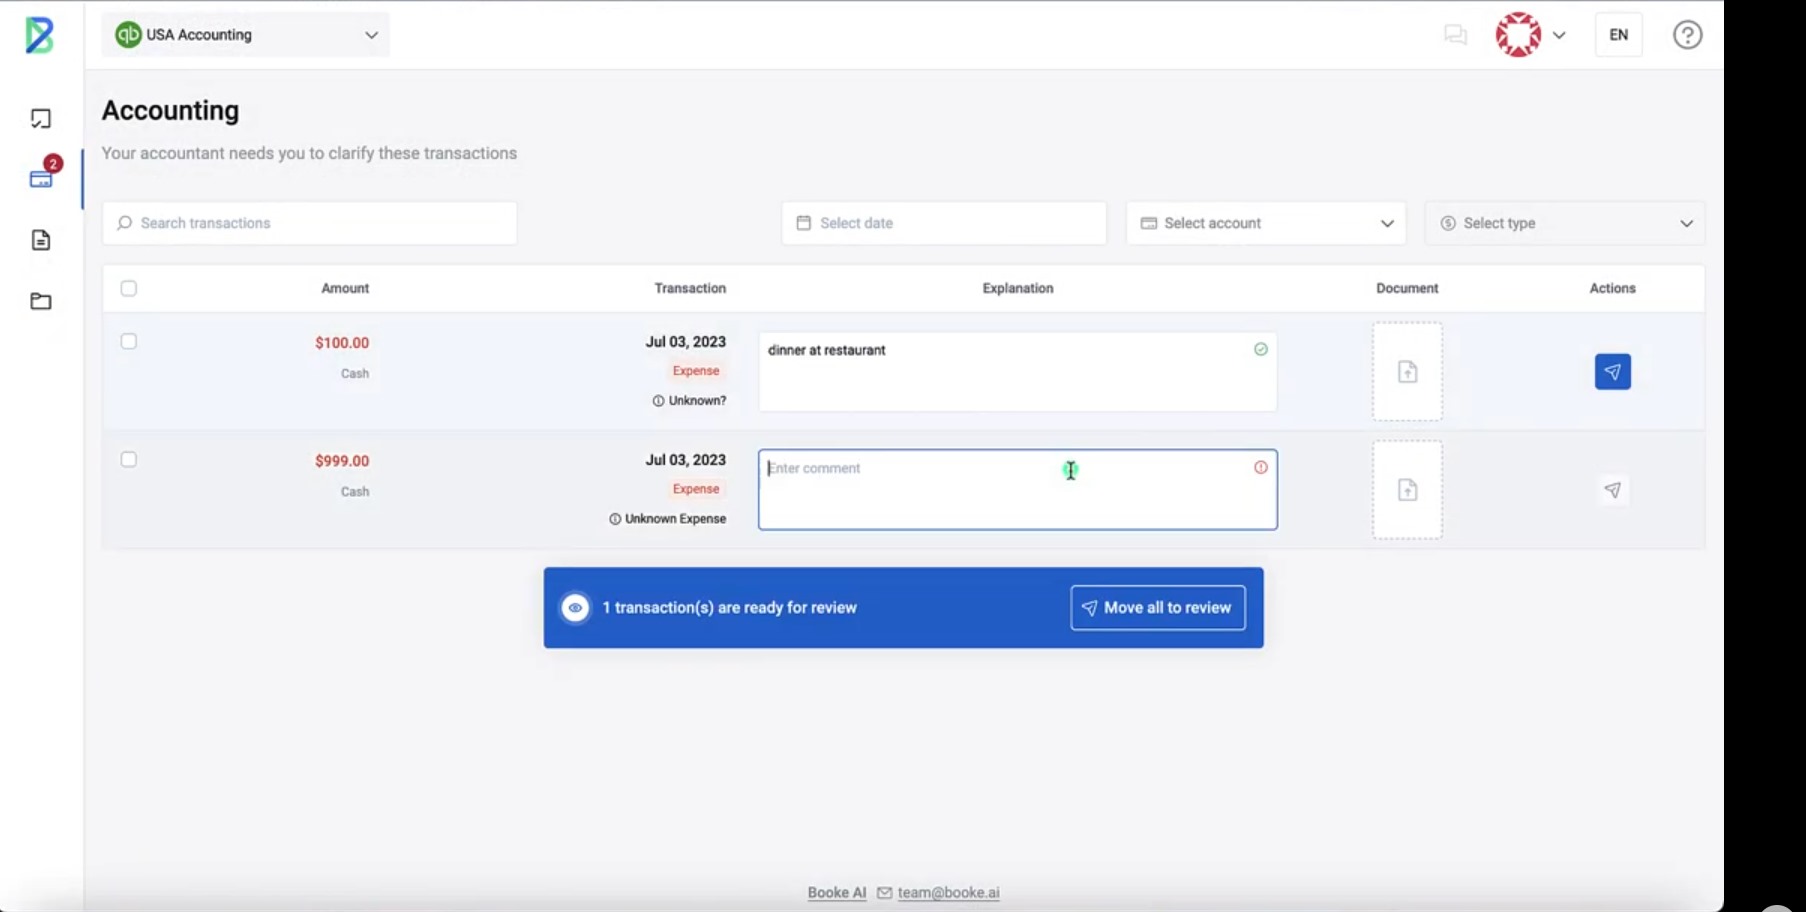Toggle the select all transactions checkbox

(x=129, y=288)
